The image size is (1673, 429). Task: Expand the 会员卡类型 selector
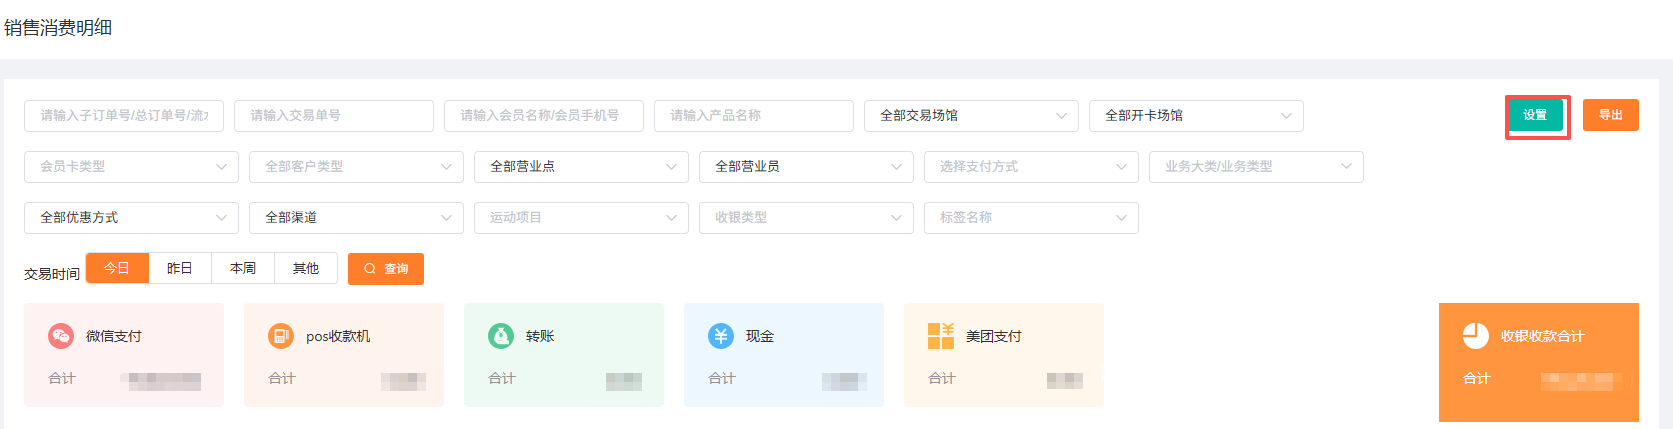click(x=131, y=167)
